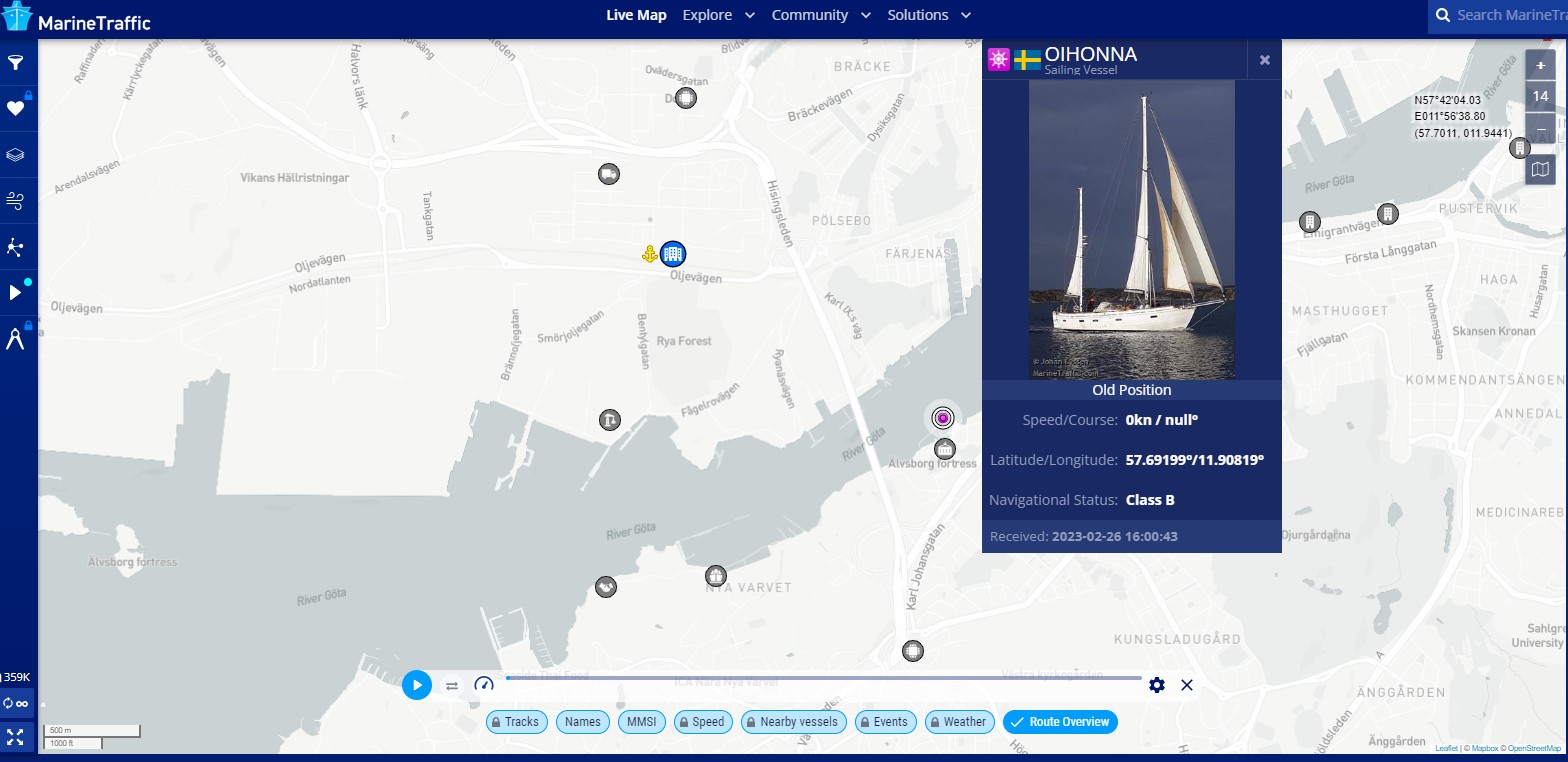The image size is (1568, 762).
Task: Open the weather wind icon in sidebar
Action: pos(16,201)
